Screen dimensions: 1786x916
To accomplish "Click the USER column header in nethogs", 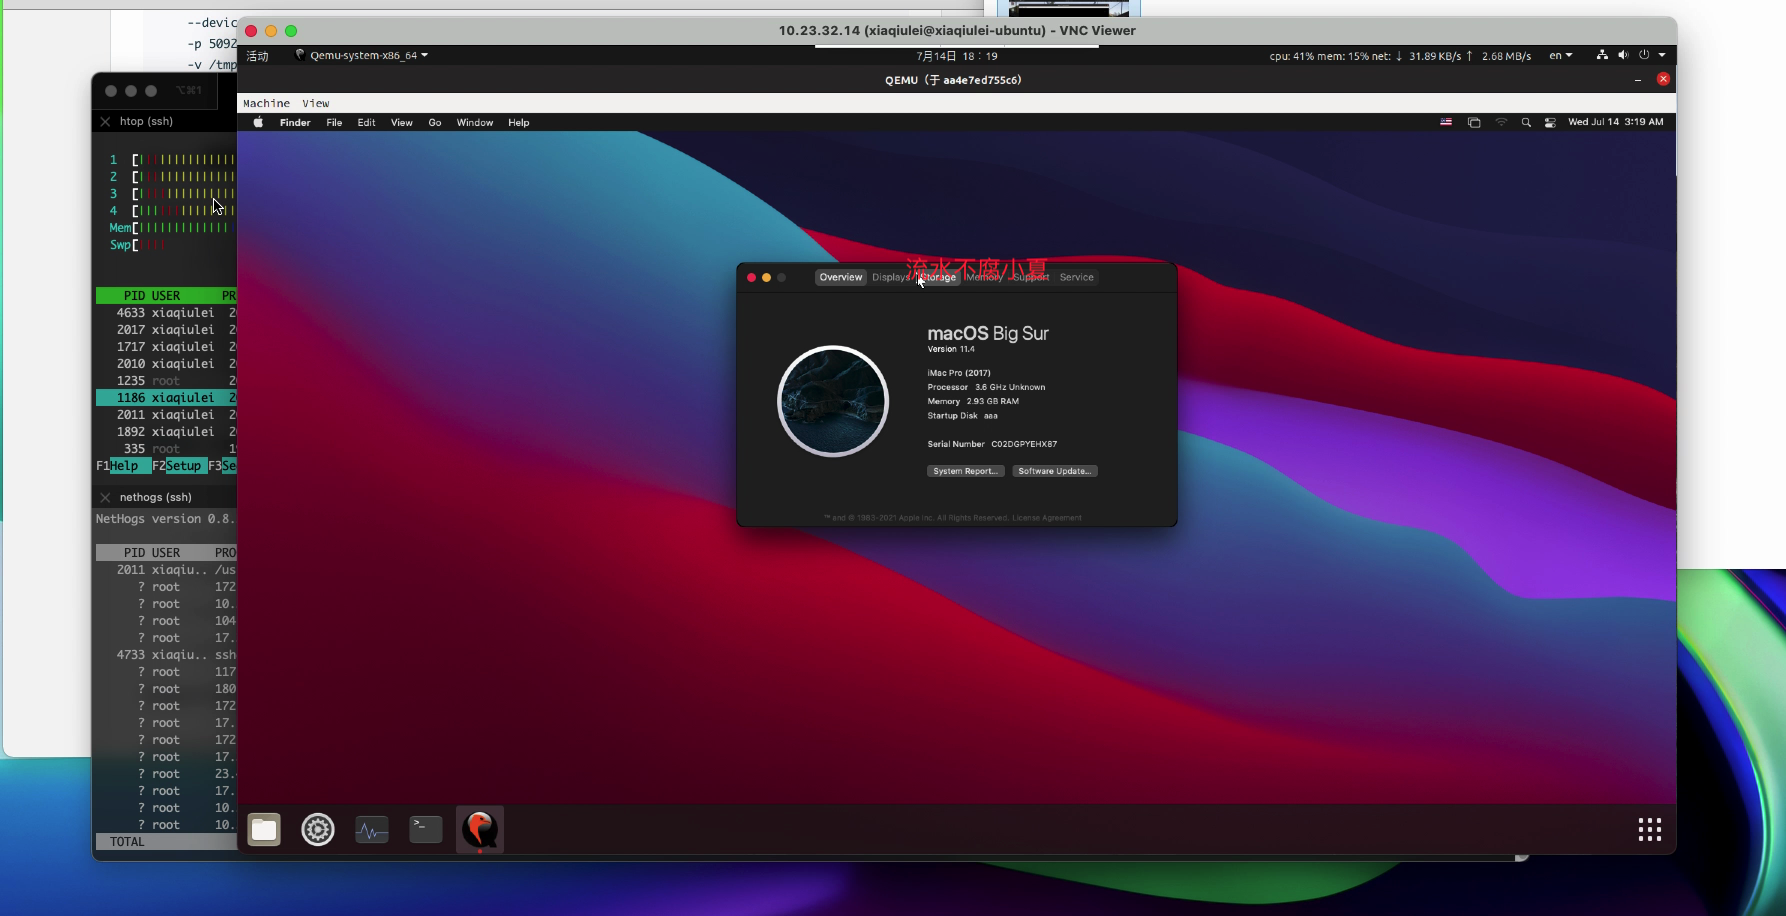I will 166,553.
